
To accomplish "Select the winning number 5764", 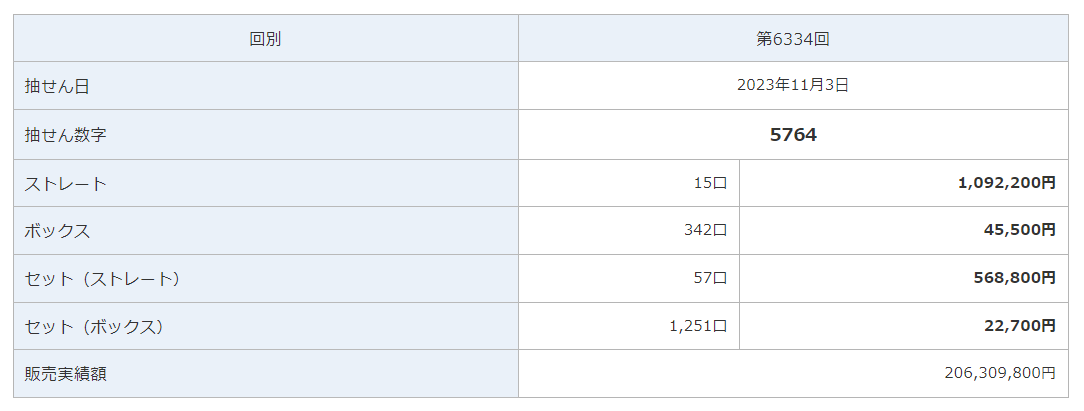I will click(793, 135).
